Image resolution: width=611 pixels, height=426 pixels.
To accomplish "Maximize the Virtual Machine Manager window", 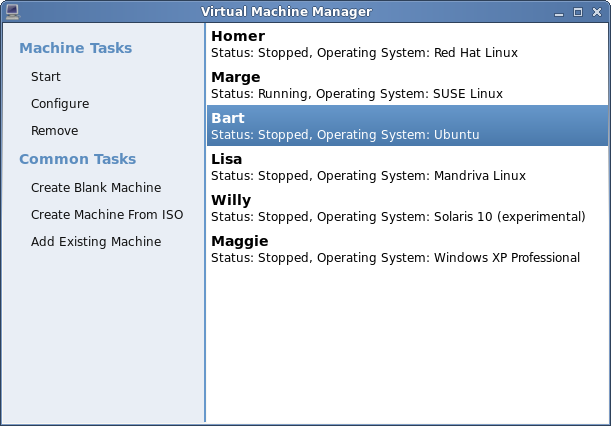I will point(578,12).
